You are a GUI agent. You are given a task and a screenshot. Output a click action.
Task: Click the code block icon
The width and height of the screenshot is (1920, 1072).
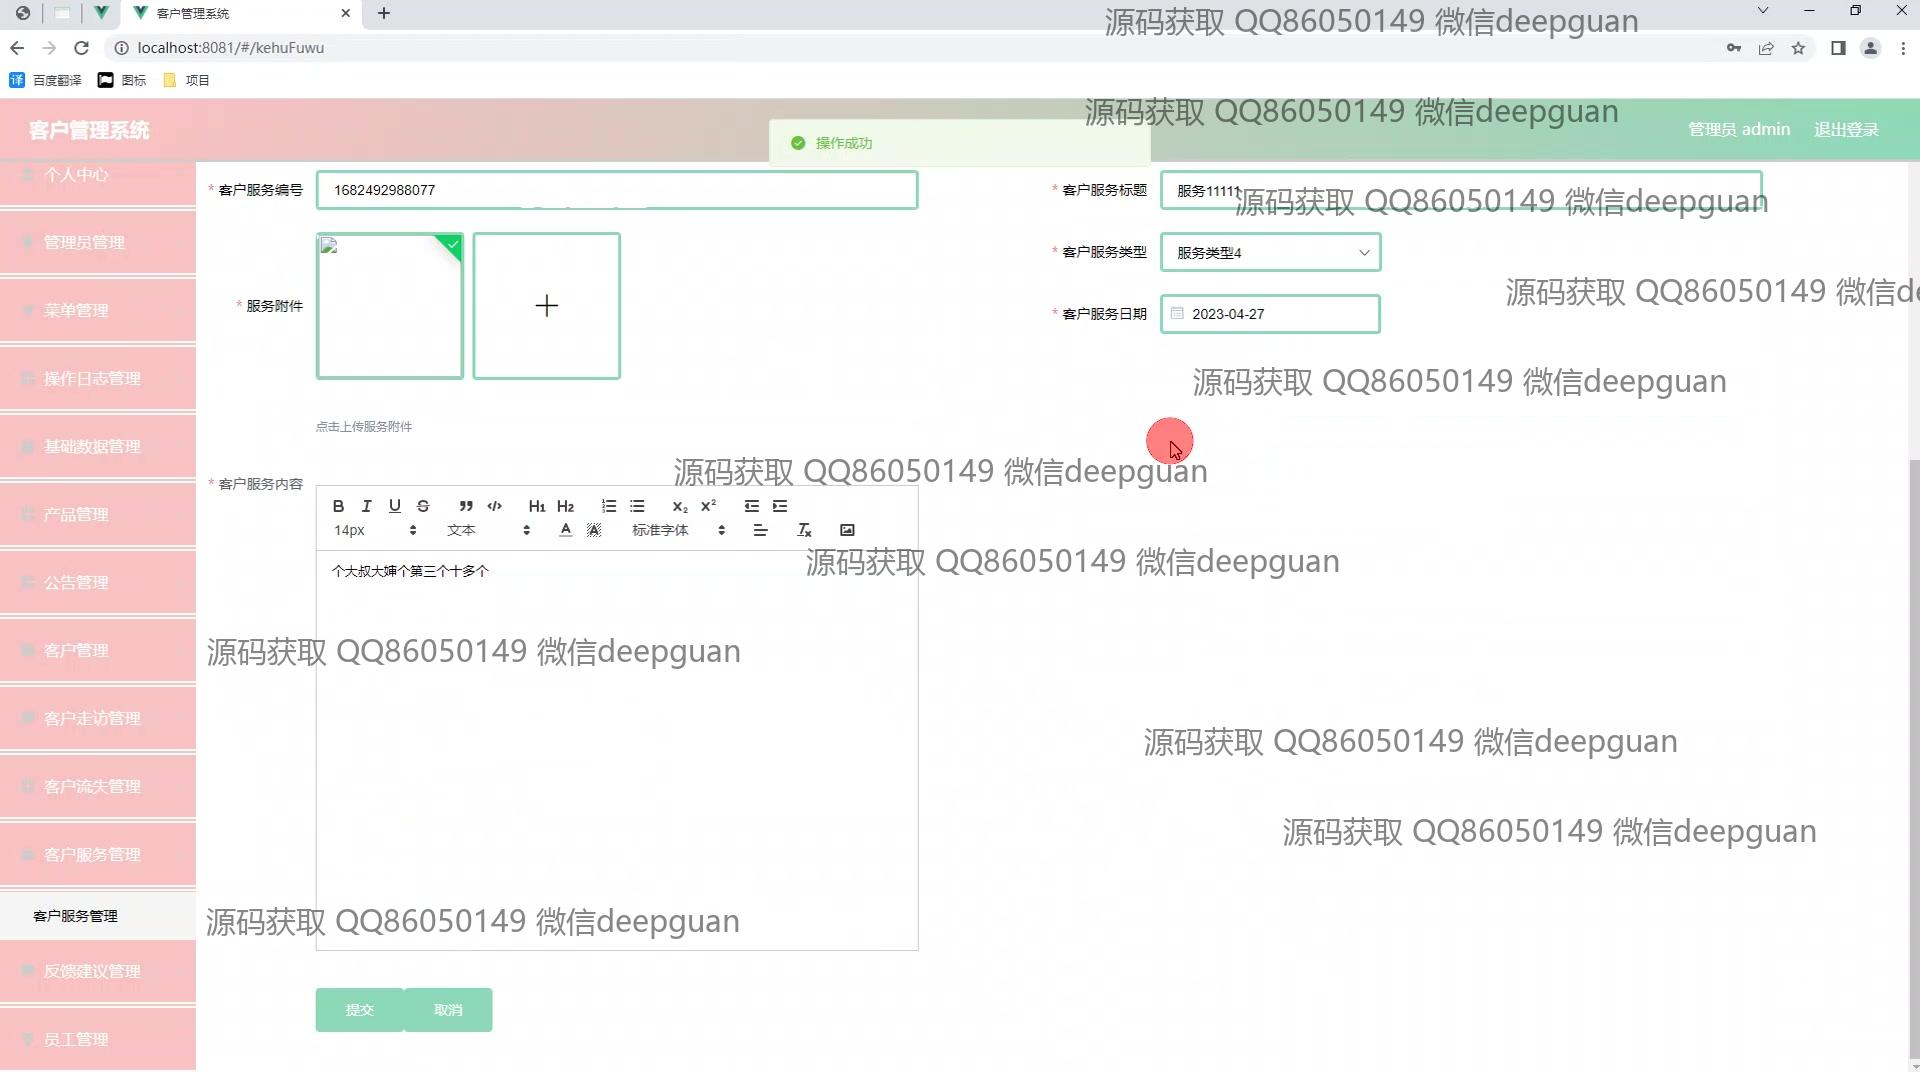pyautogui.click(x=494, y=506)
